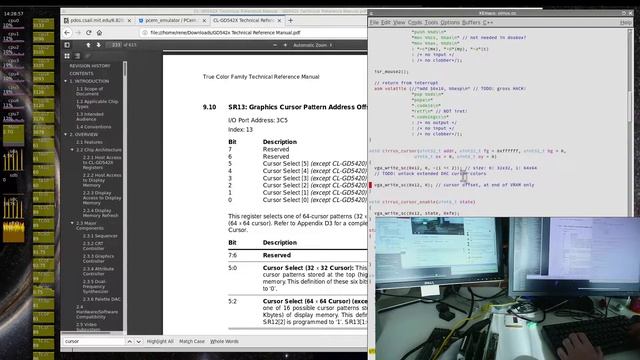The image size is (640, 360).
Task: Jump to 2.3.2 CRT Controller entry
Action: tap(93, 246)
